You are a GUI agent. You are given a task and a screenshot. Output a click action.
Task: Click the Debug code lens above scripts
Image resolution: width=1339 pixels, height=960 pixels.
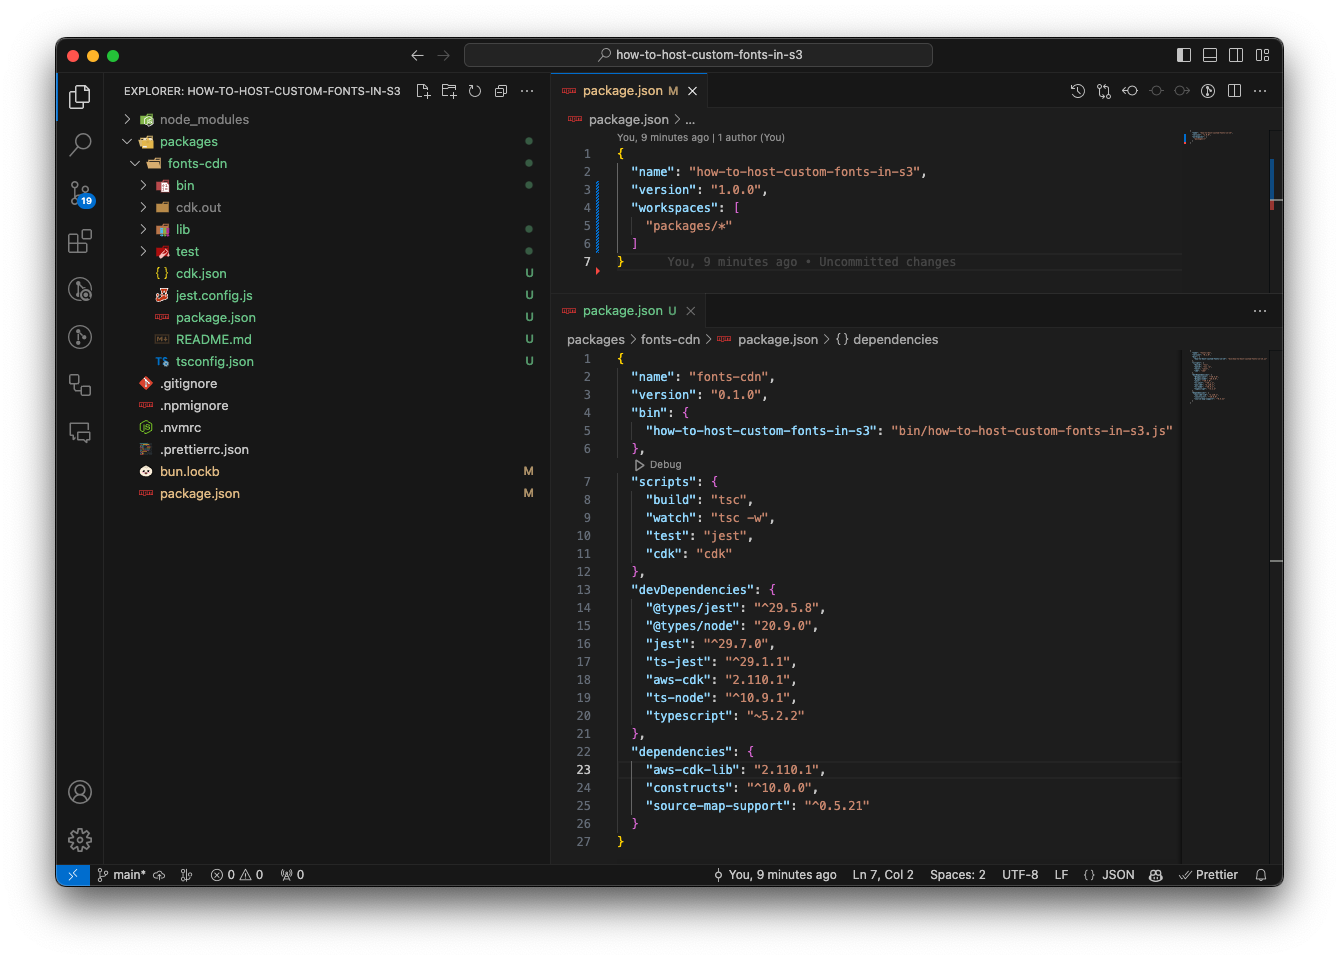[x=665, y=465]
